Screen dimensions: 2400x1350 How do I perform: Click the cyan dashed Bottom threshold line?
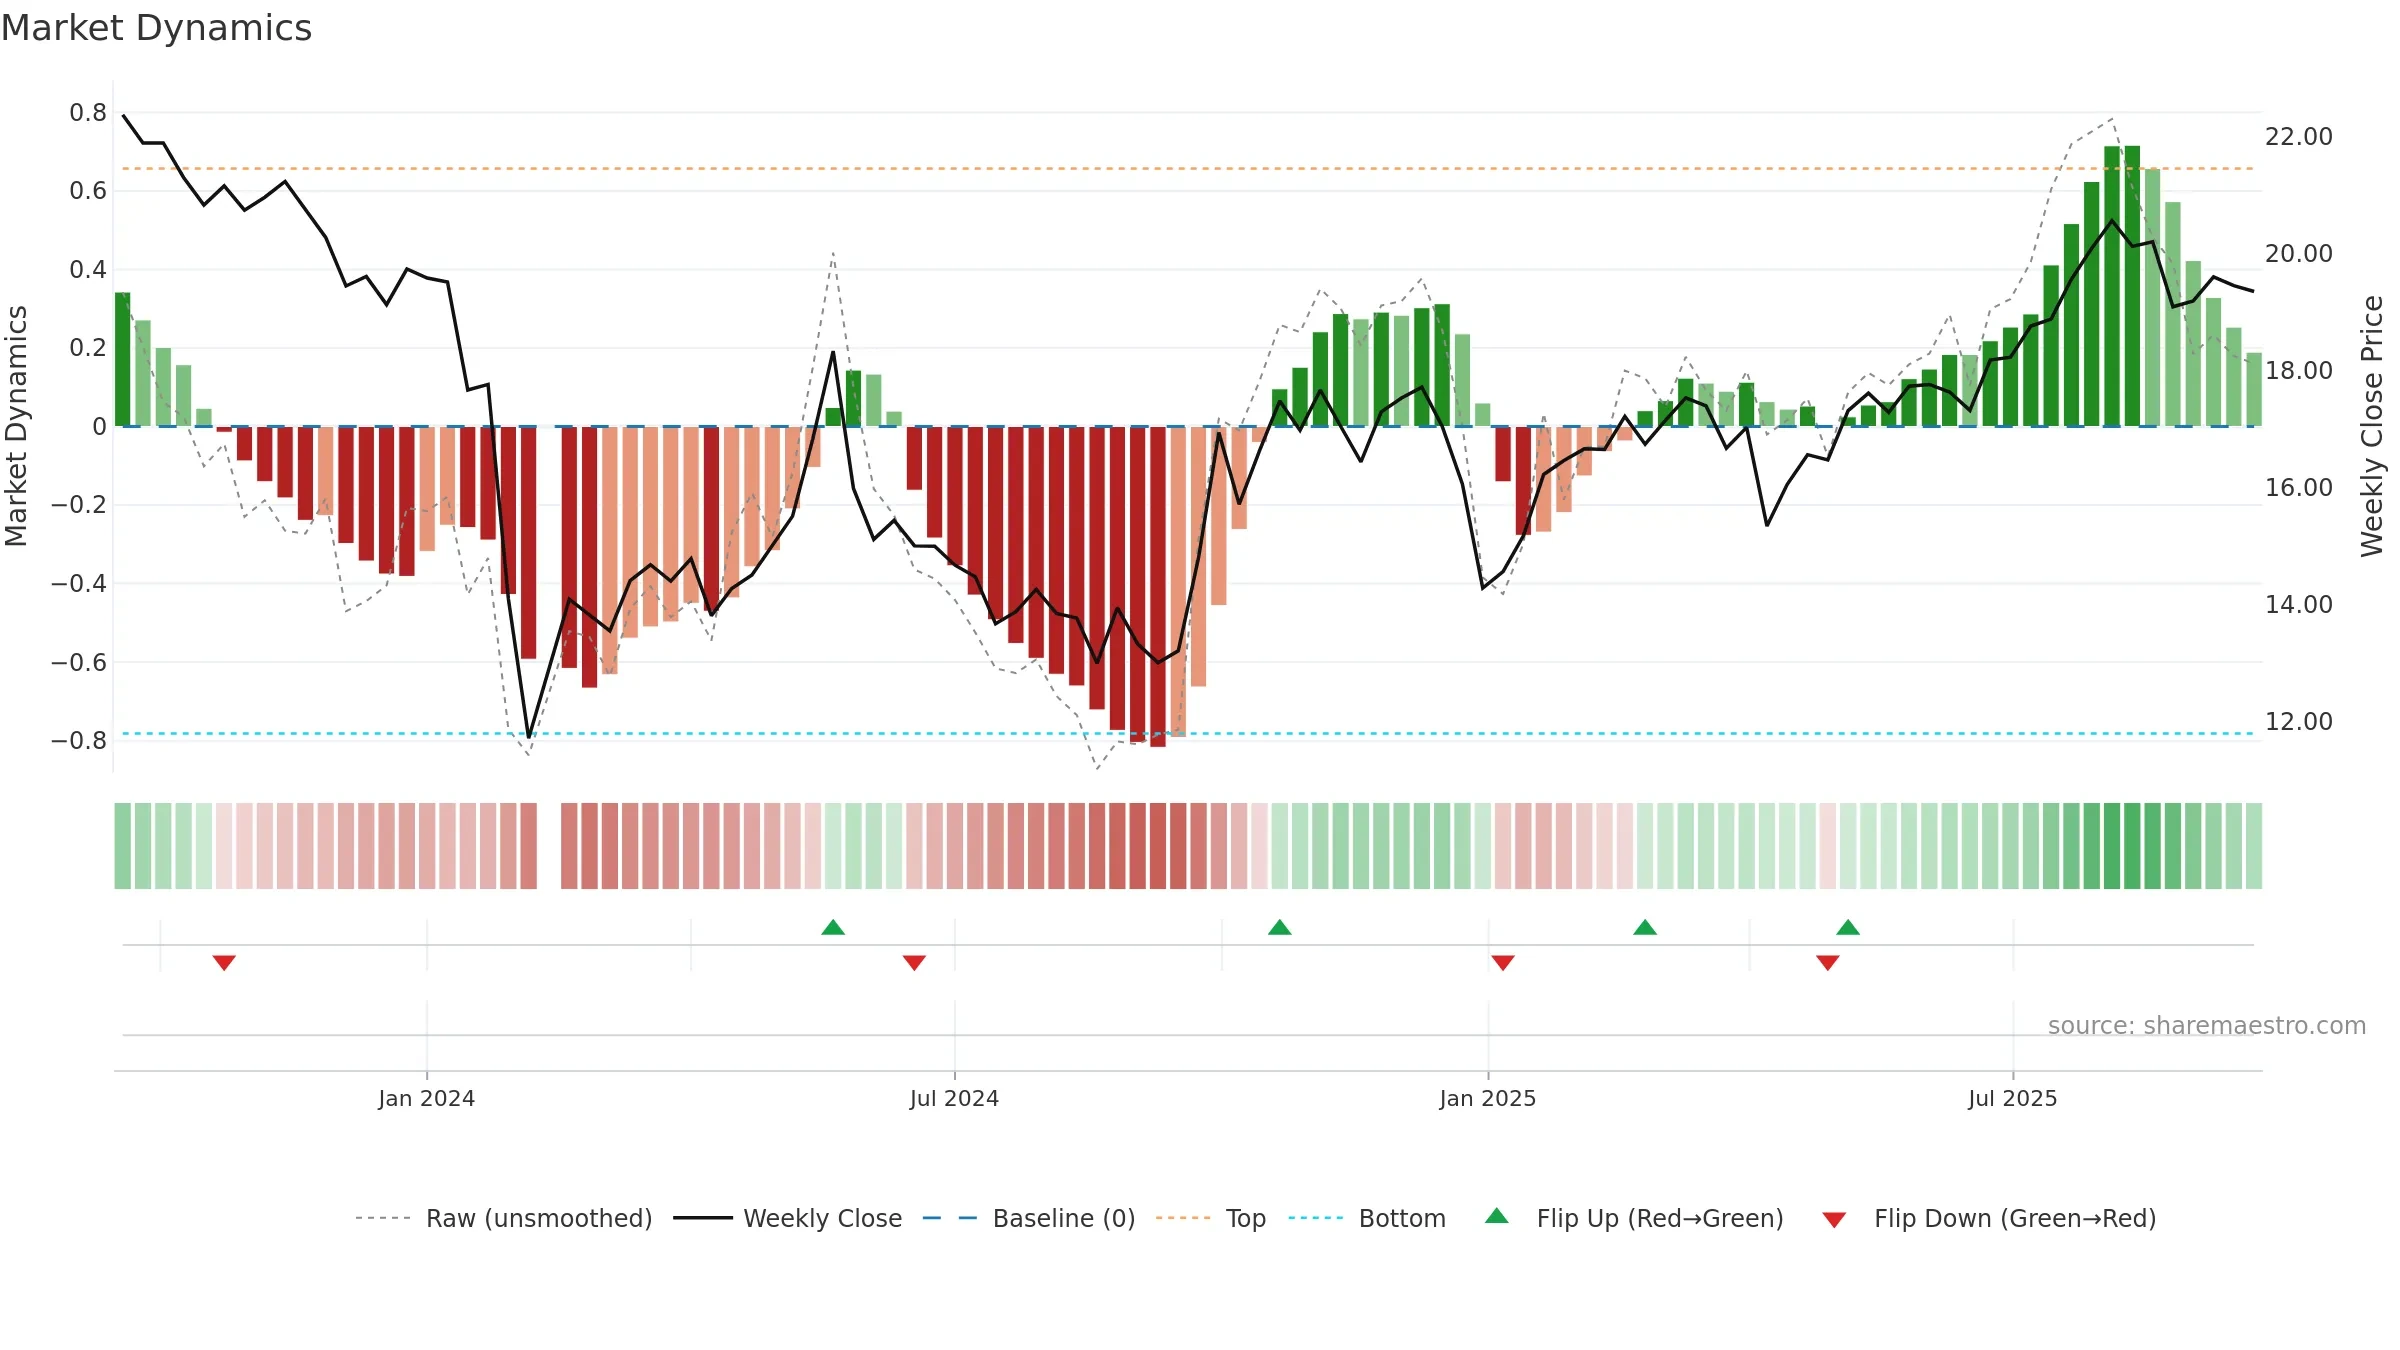click(x=1188, y=733)
